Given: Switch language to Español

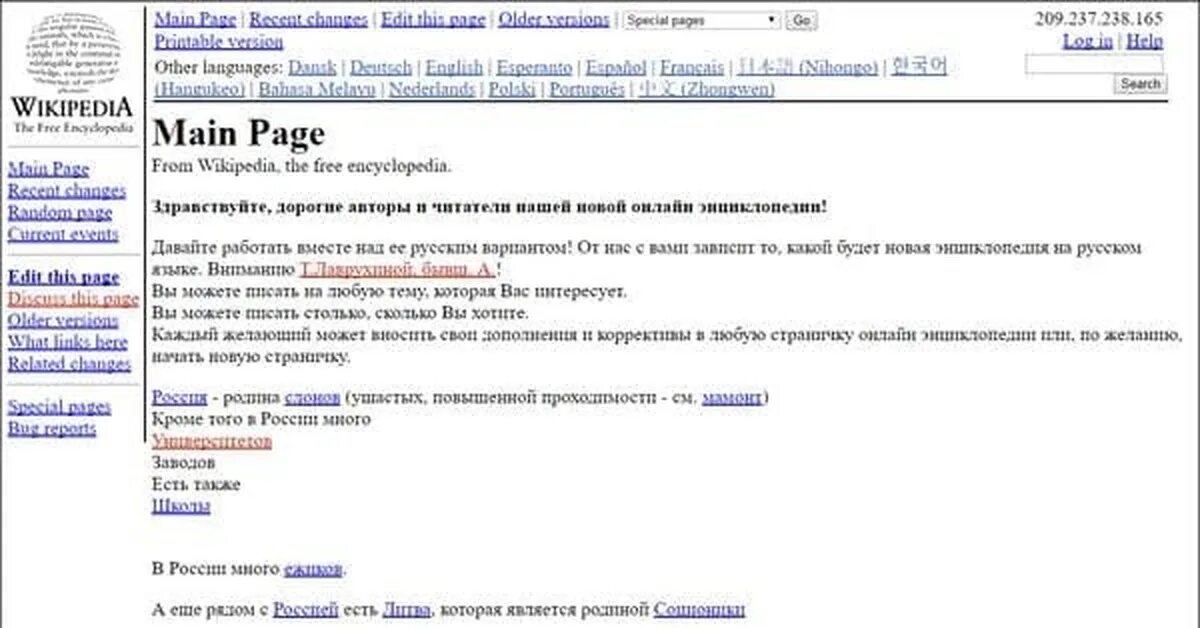Looking at the screenshot, I should click(616, 68).
